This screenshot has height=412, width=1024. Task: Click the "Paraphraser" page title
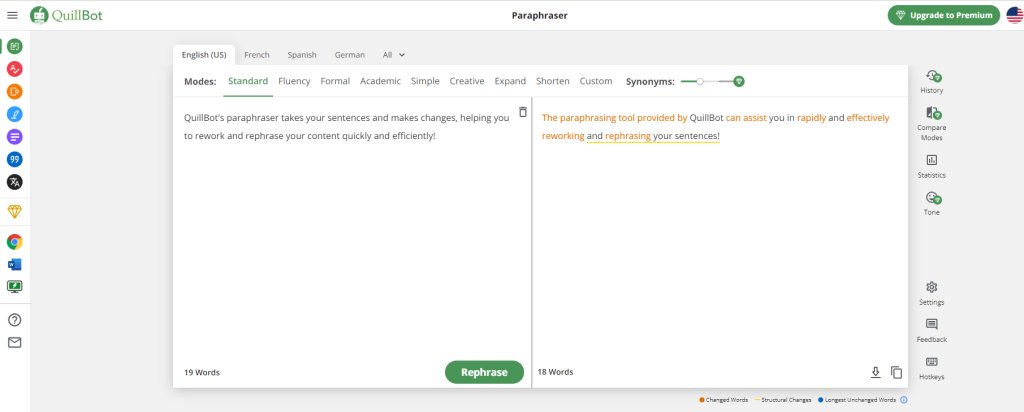539,15
